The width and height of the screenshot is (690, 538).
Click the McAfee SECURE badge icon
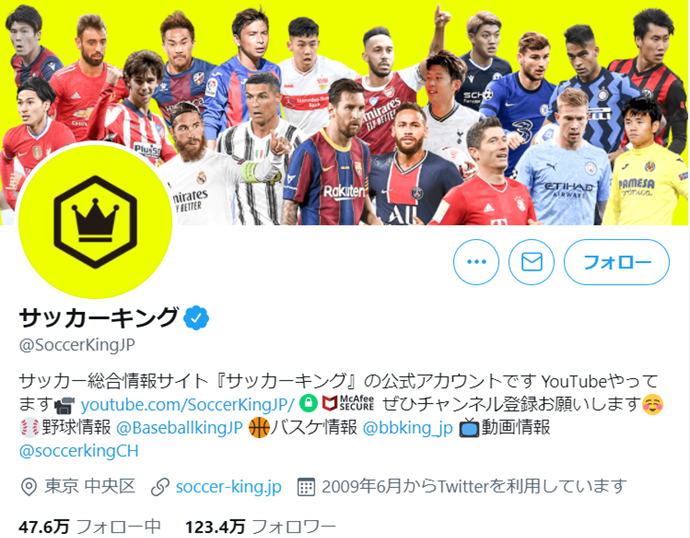click(x=348, y=403)
